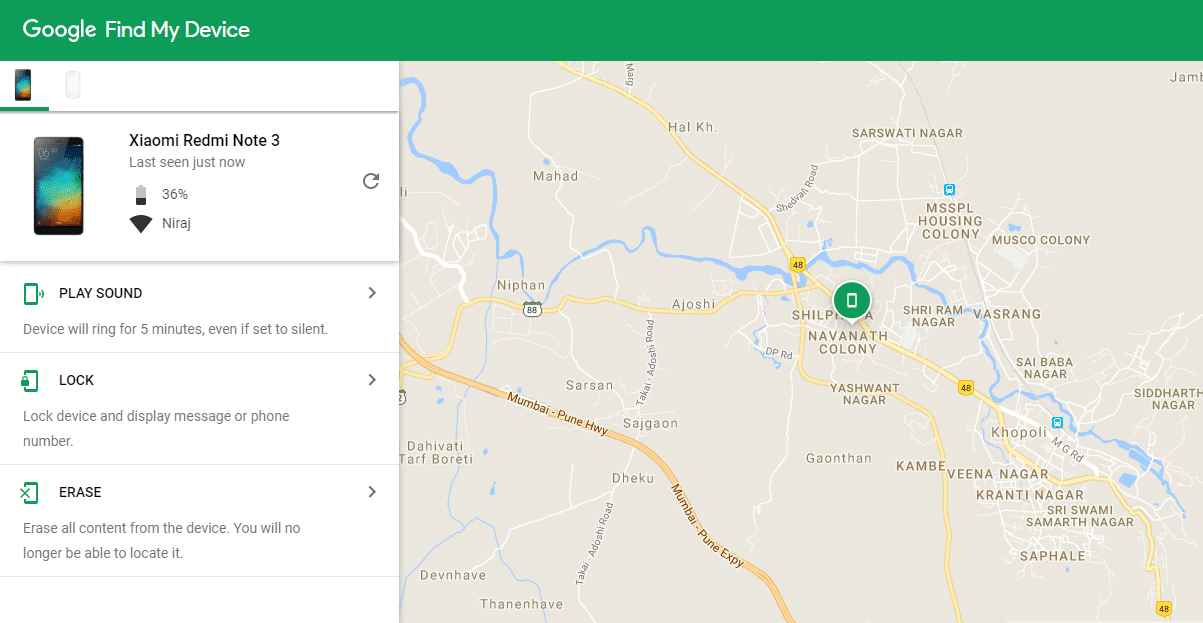The height and width of the screenshot is (623, 1203).
Task: Click the SAI BABA NAGAR label on the map
Action: point(1044,368)
